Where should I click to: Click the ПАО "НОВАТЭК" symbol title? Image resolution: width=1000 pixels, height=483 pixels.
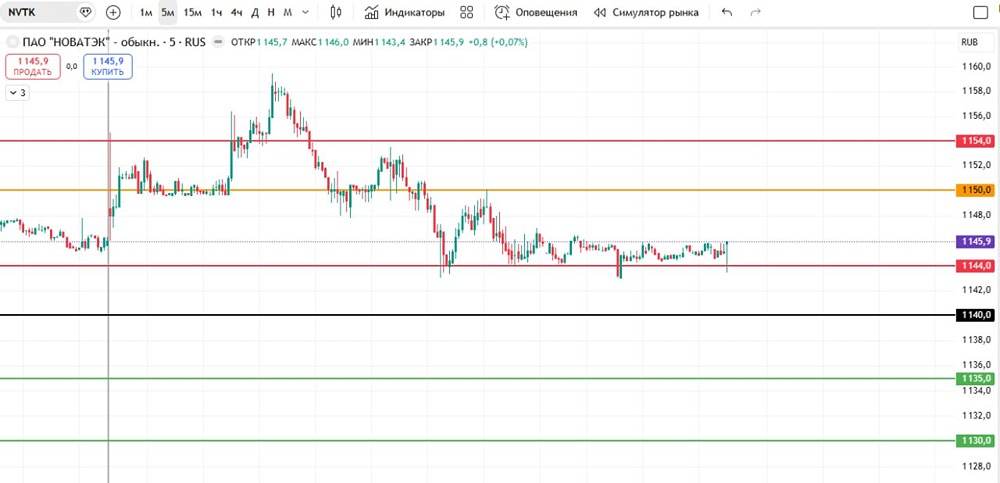114,42
